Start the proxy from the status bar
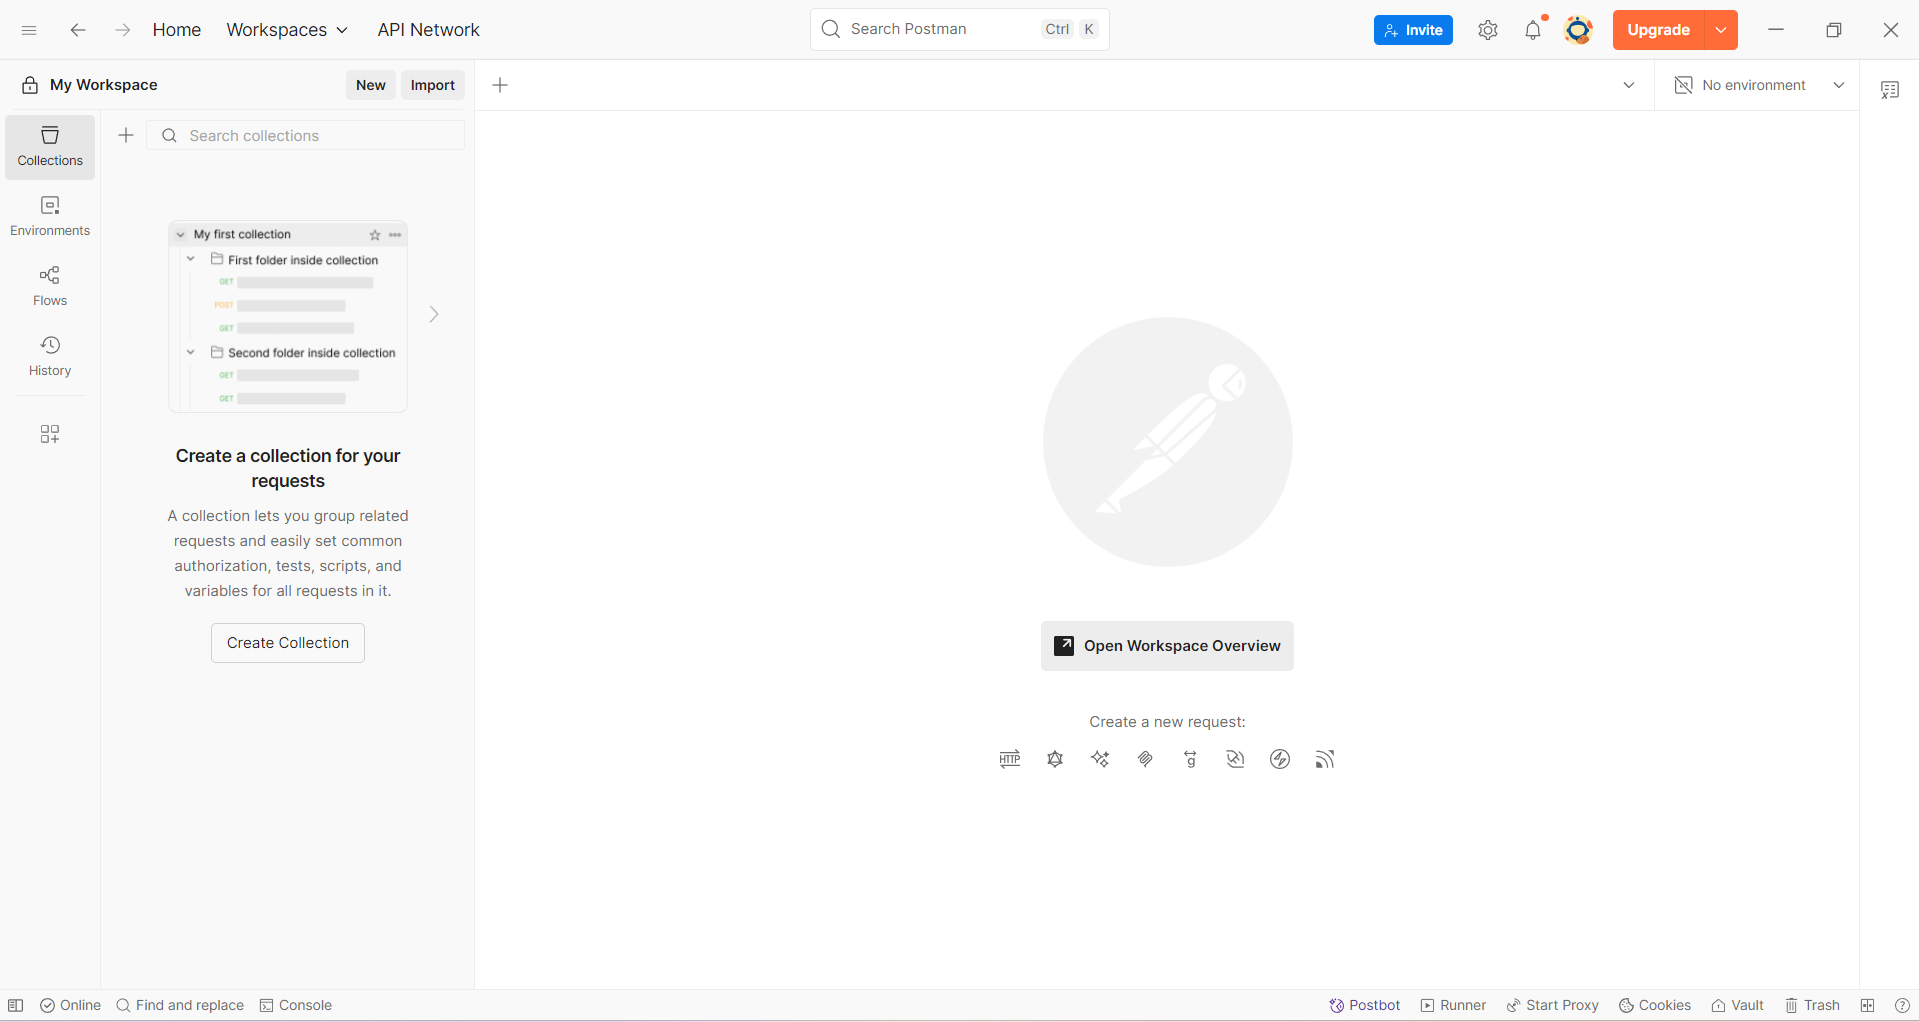Image resolution: width=1919 pixels, height=1022 pixels. 1552,1005
